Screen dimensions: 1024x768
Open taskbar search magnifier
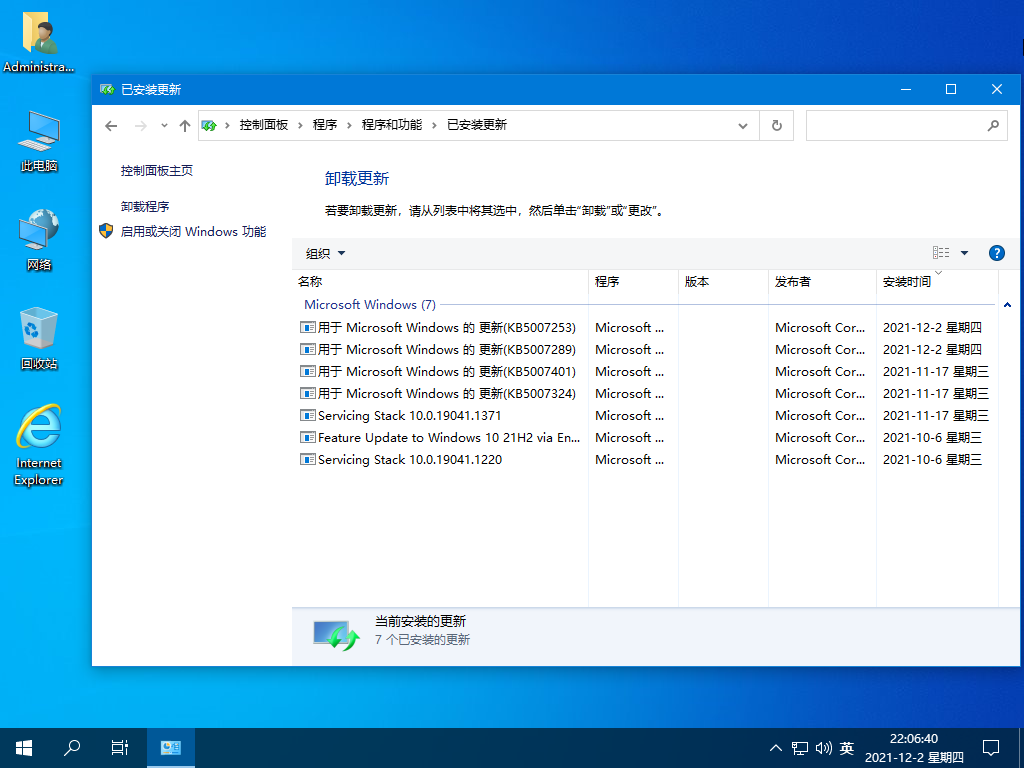pos(72,748)
